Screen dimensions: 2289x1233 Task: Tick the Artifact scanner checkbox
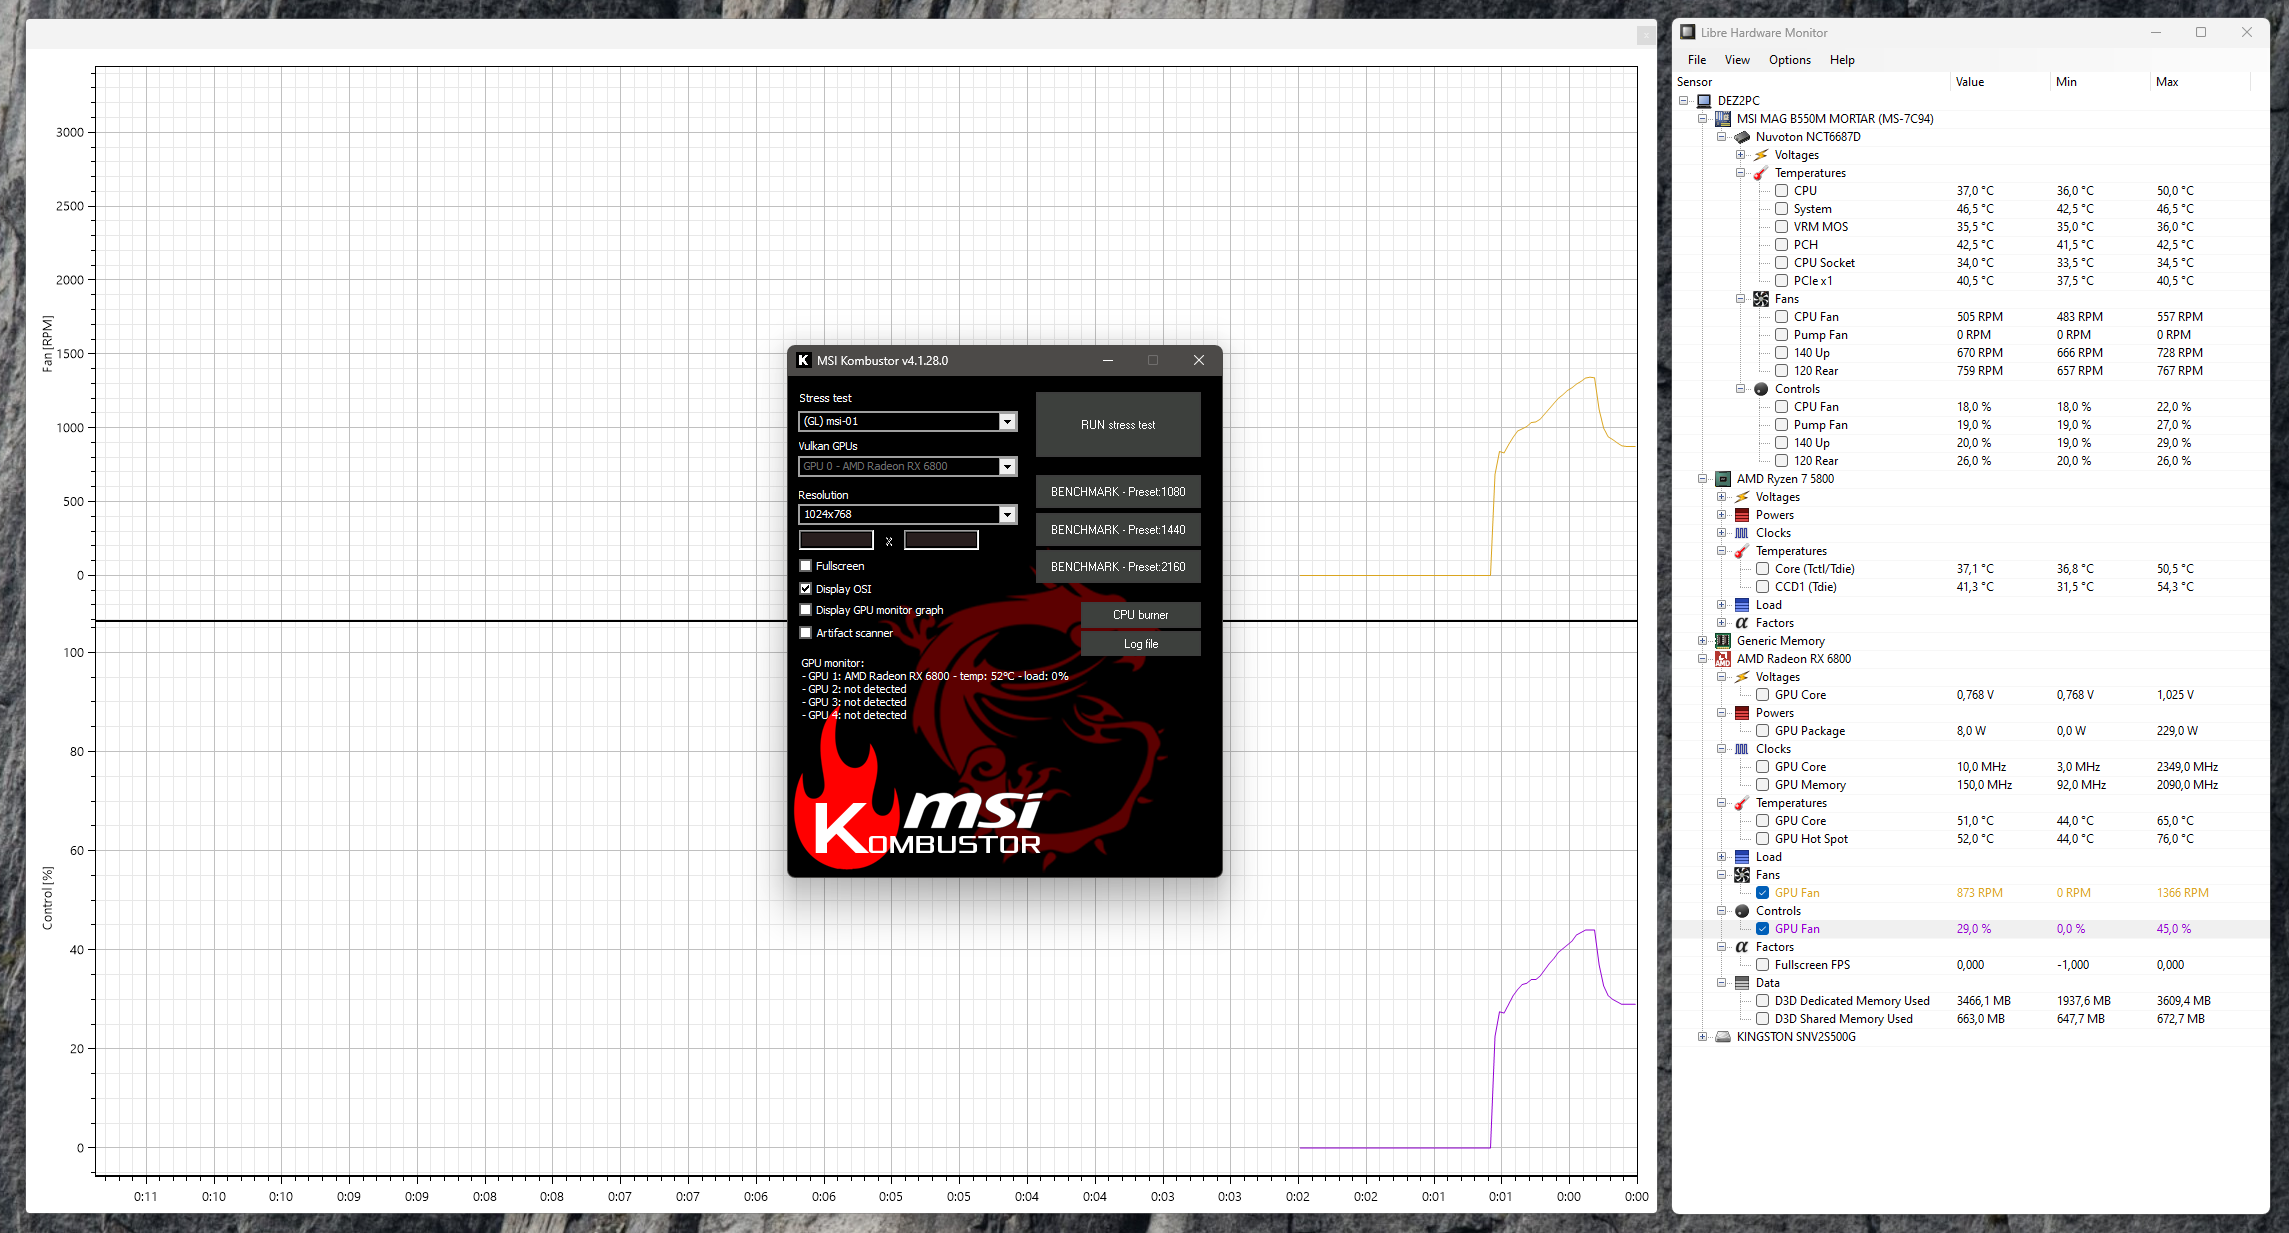[x=806, y=633]
